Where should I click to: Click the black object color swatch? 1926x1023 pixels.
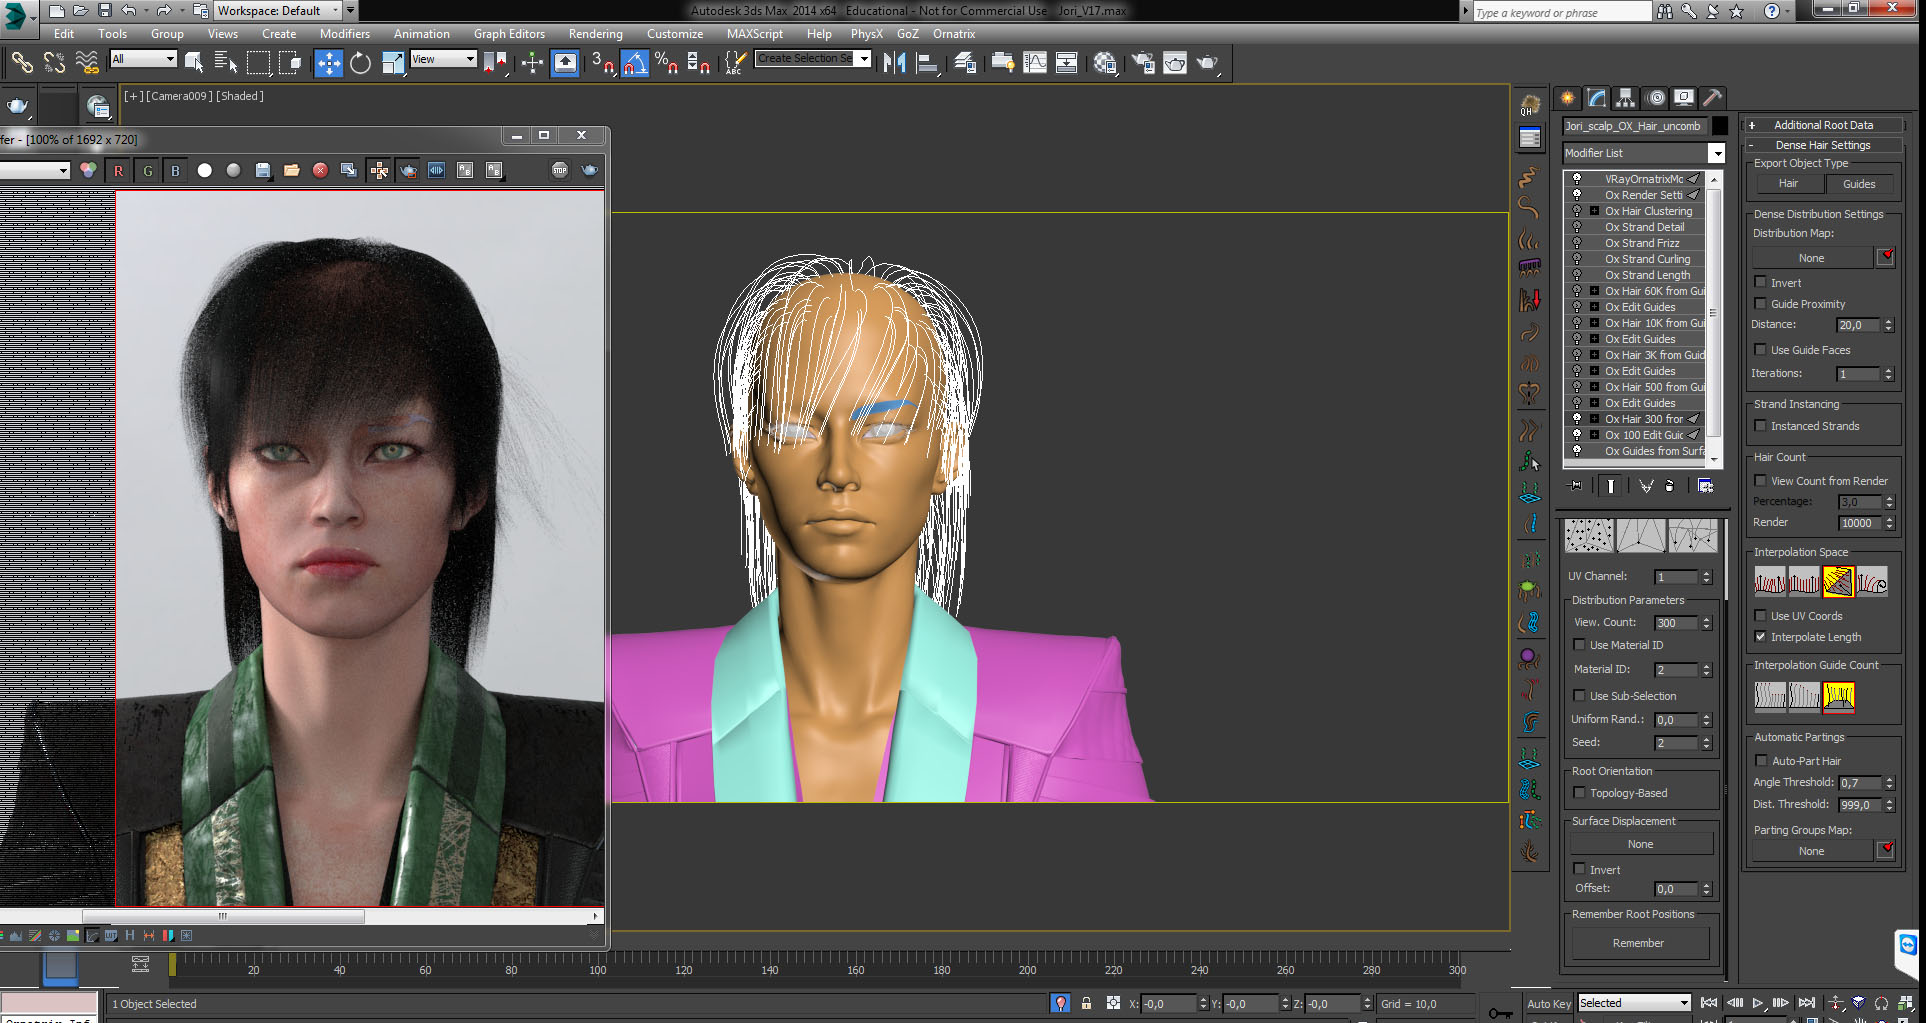pyautogui.click(x=1719, y=126)
